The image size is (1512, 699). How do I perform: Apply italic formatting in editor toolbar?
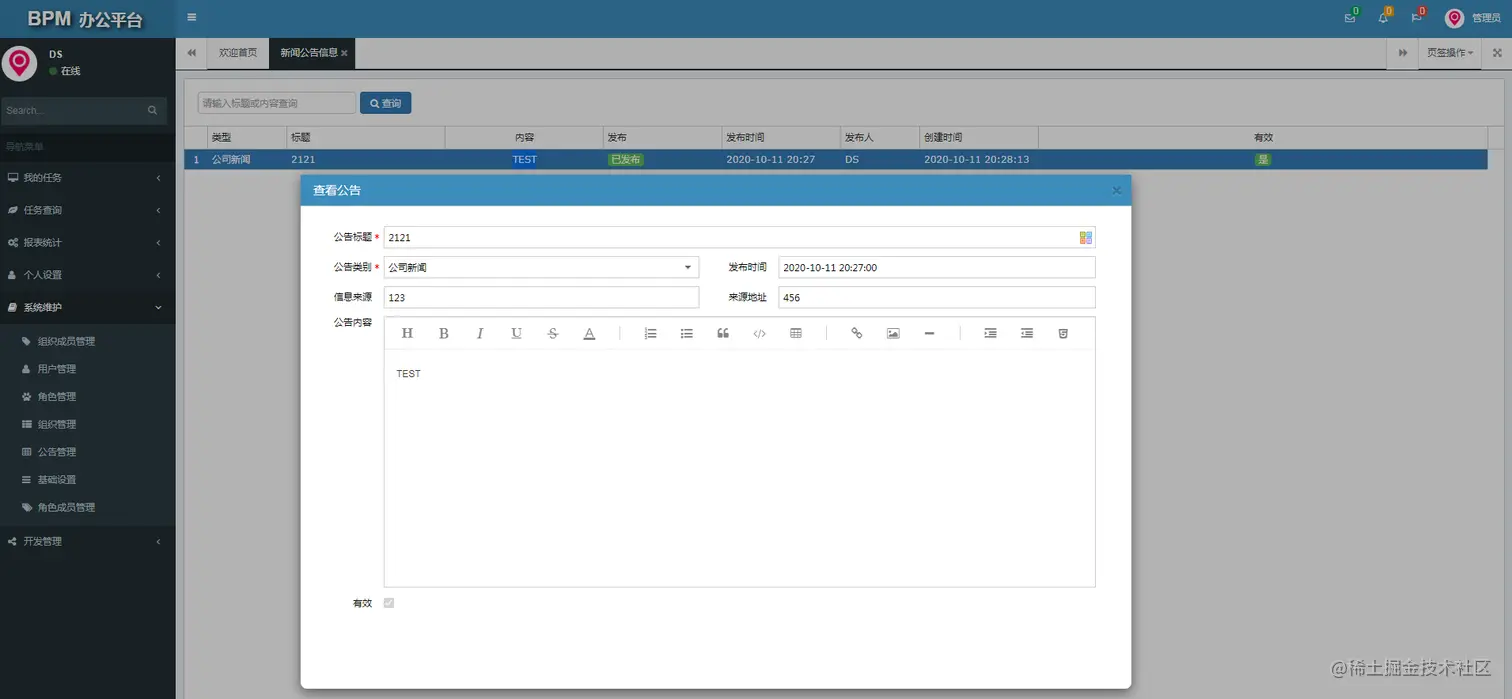click(480, 333)
